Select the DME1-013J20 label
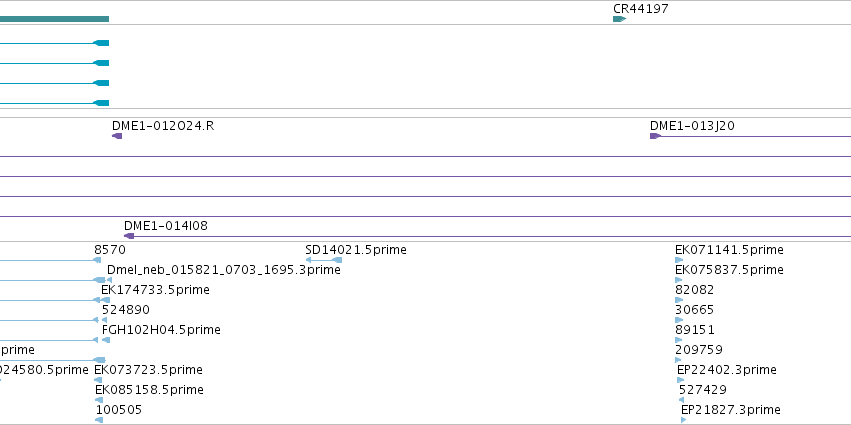The height and width of the screenshot is (425, 851). (x=692, y=126)
